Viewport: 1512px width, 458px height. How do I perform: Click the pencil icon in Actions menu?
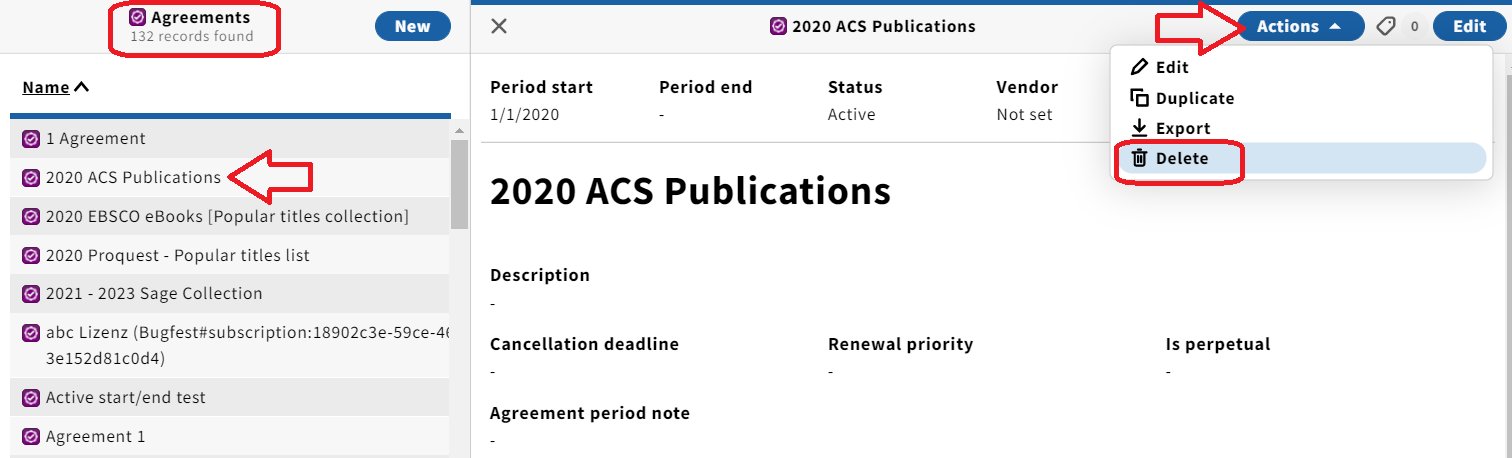point(1139,67)
